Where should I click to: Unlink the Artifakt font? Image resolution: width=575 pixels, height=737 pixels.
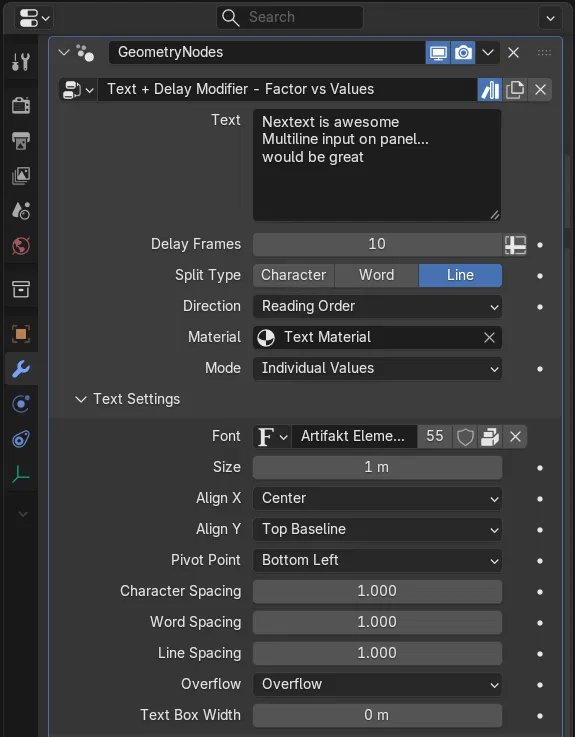515,437
